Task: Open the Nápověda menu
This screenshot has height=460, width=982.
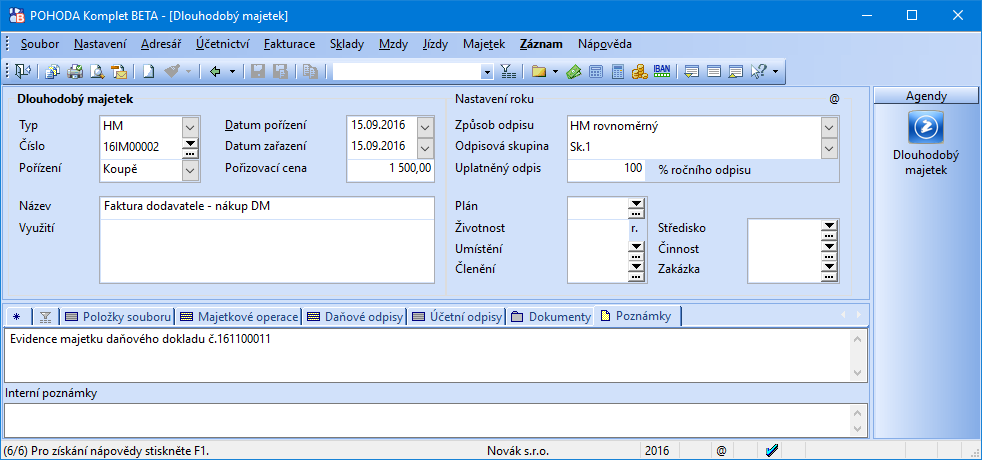Action: pos(604,44)
